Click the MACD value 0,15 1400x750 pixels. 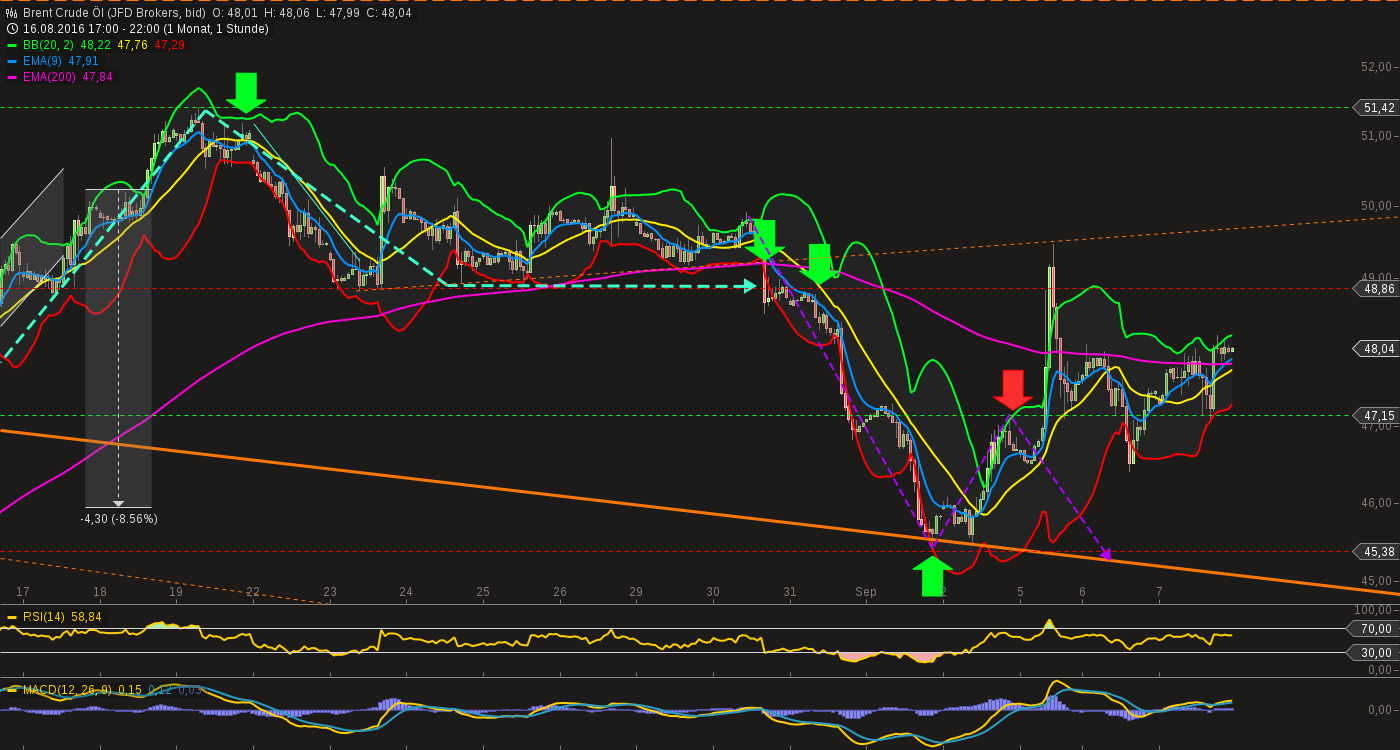130,690
